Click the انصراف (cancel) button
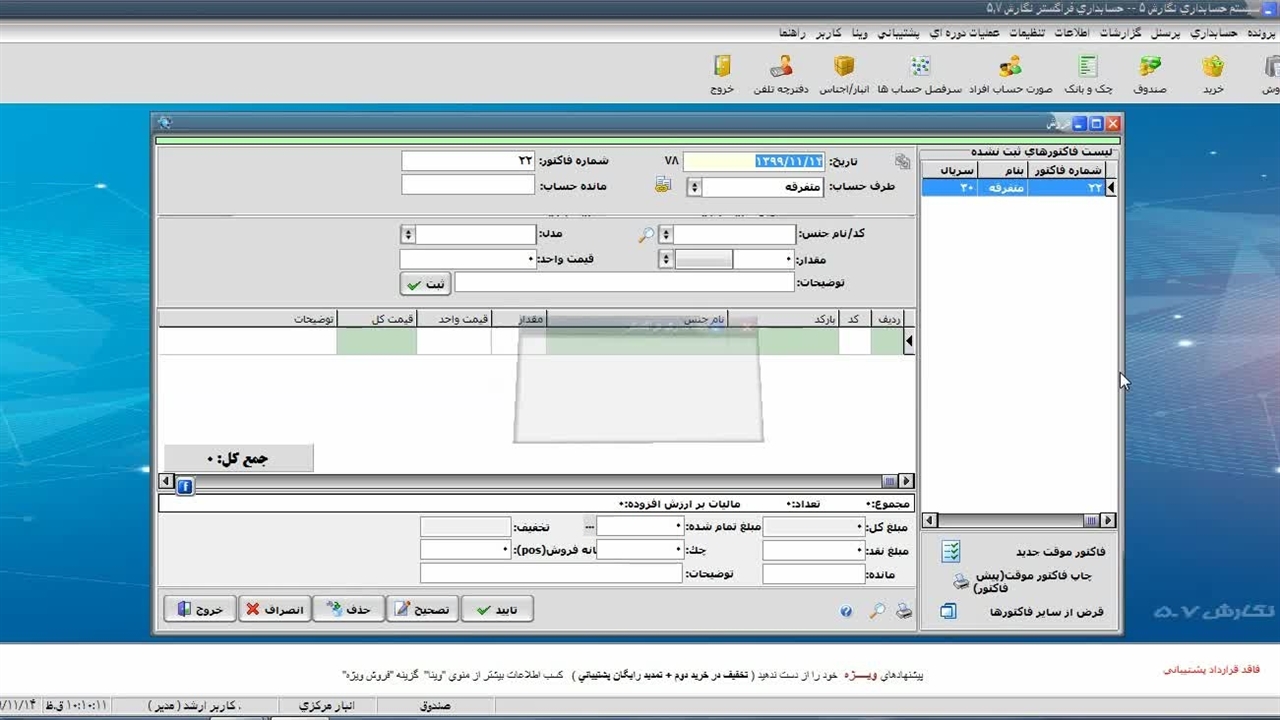The width and height of the screenshot is (1280, 720). pos(274,609)
